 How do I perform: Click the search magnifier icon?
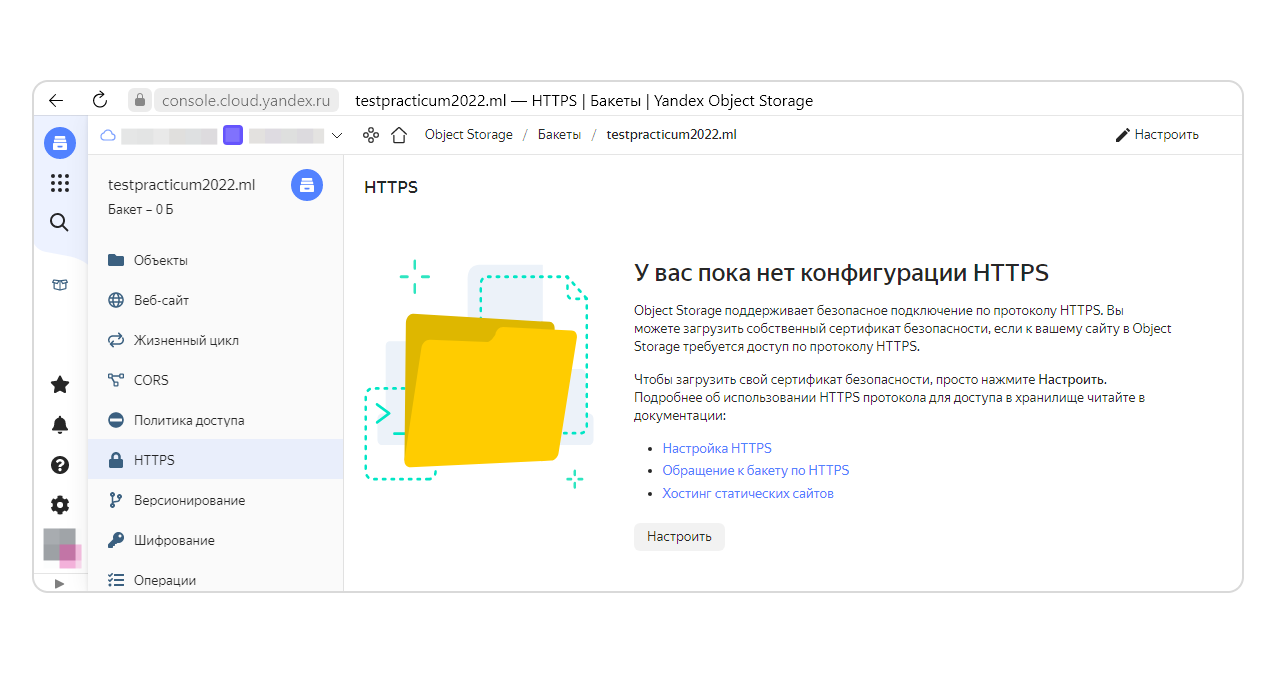pyautogui.click(x=60, y=222)
